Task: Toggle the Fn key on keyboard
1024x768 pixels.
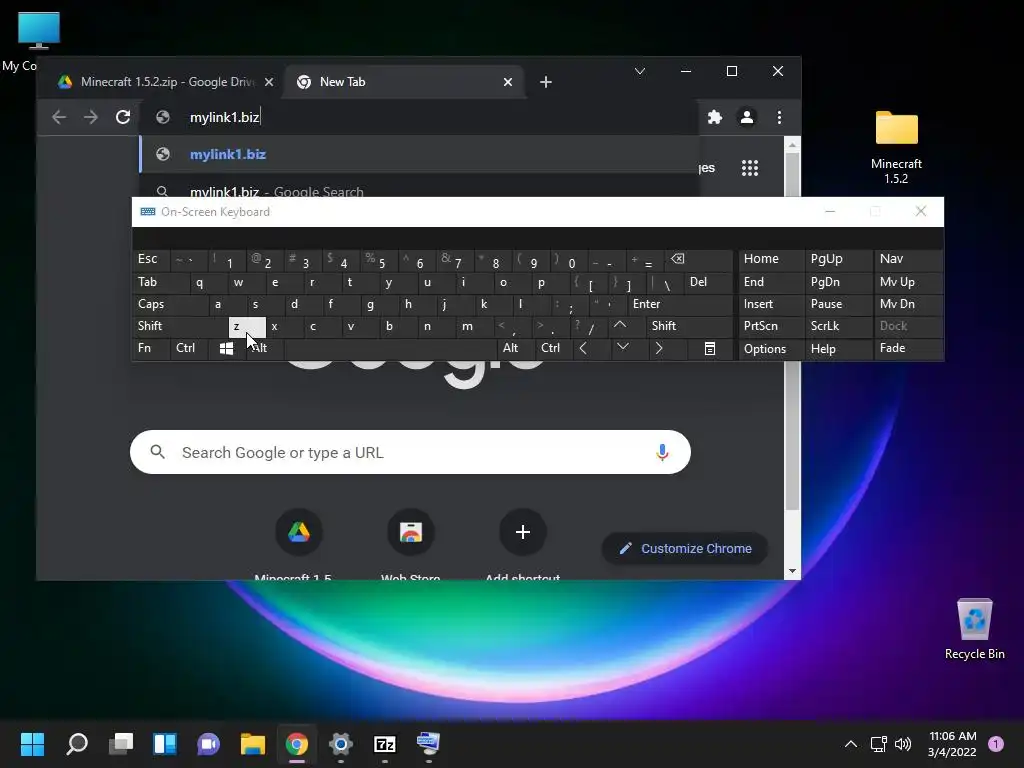Action: [x=151, y=349]
